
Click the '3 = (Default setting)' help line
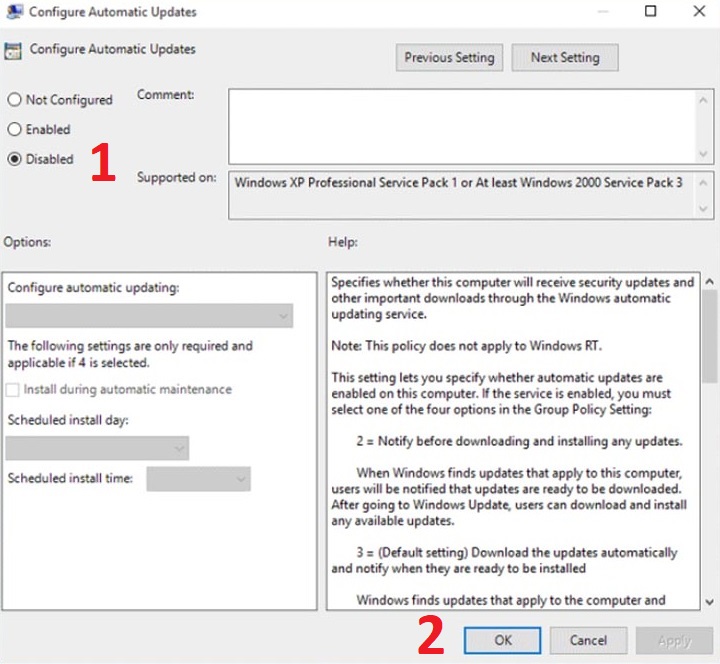point(517,552)
